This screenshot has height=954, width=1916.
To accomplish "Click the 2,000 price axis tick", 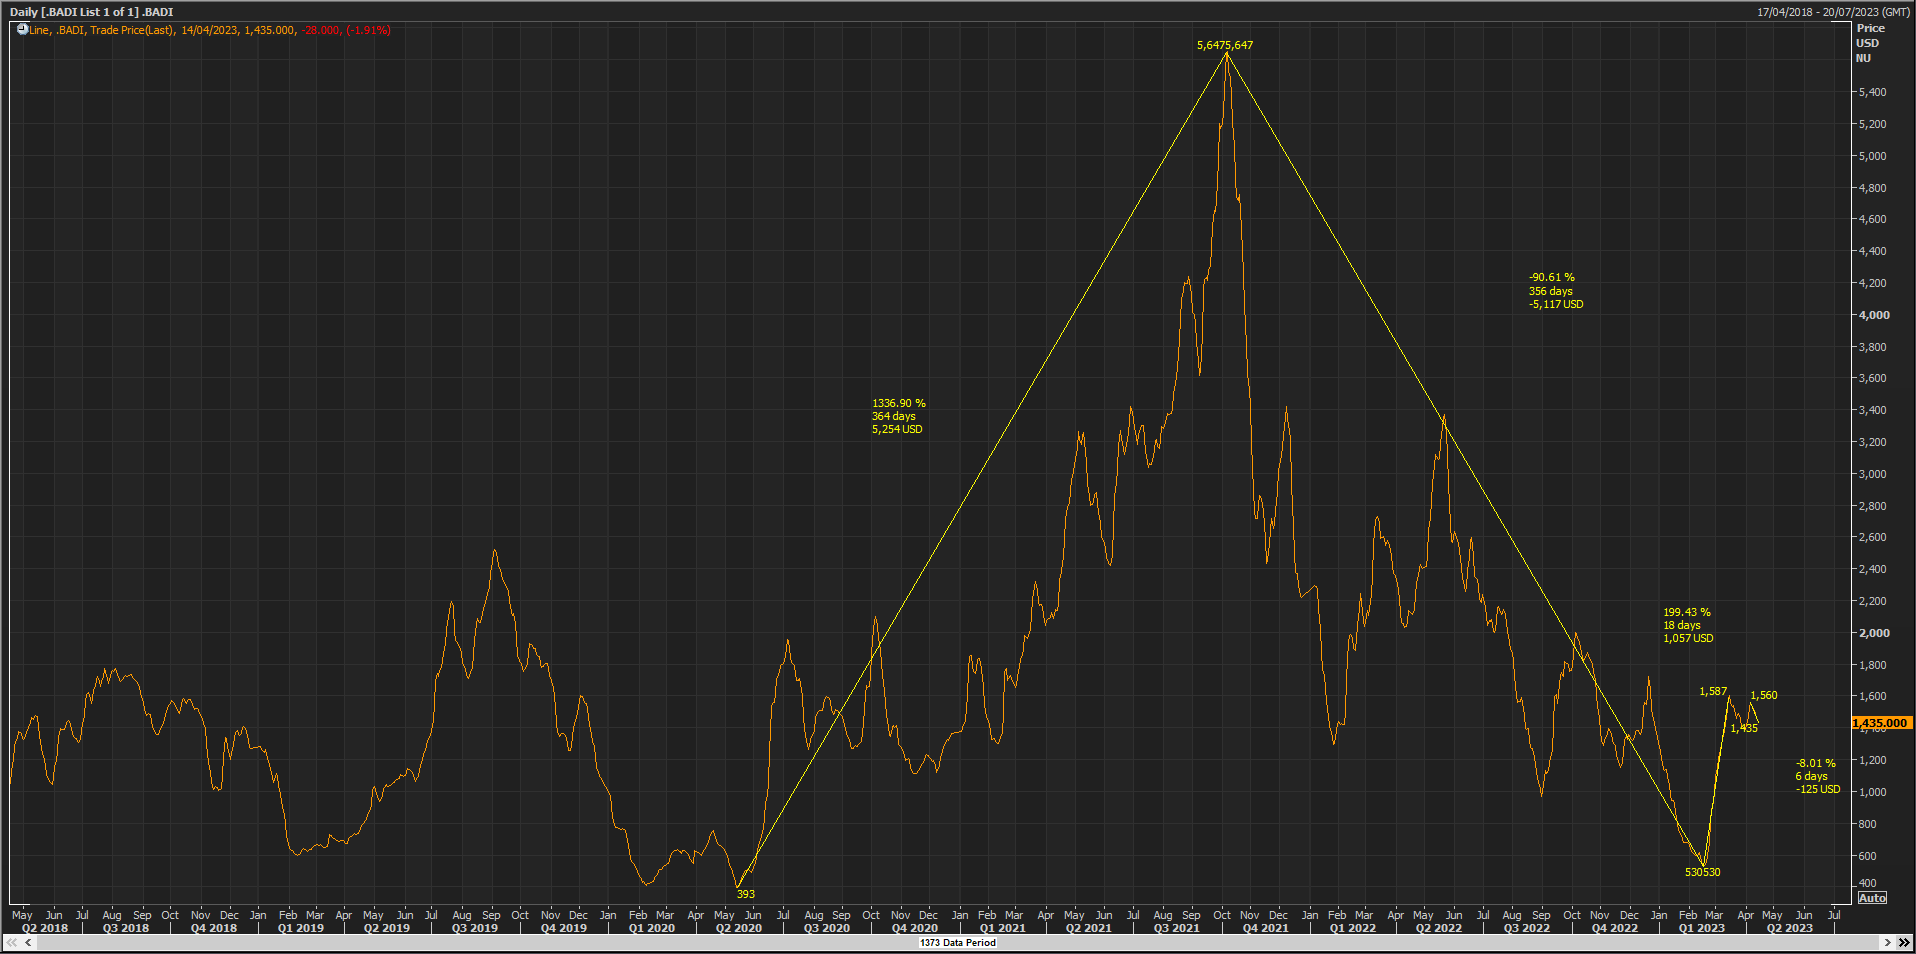I will click(x=1874, y=633).
